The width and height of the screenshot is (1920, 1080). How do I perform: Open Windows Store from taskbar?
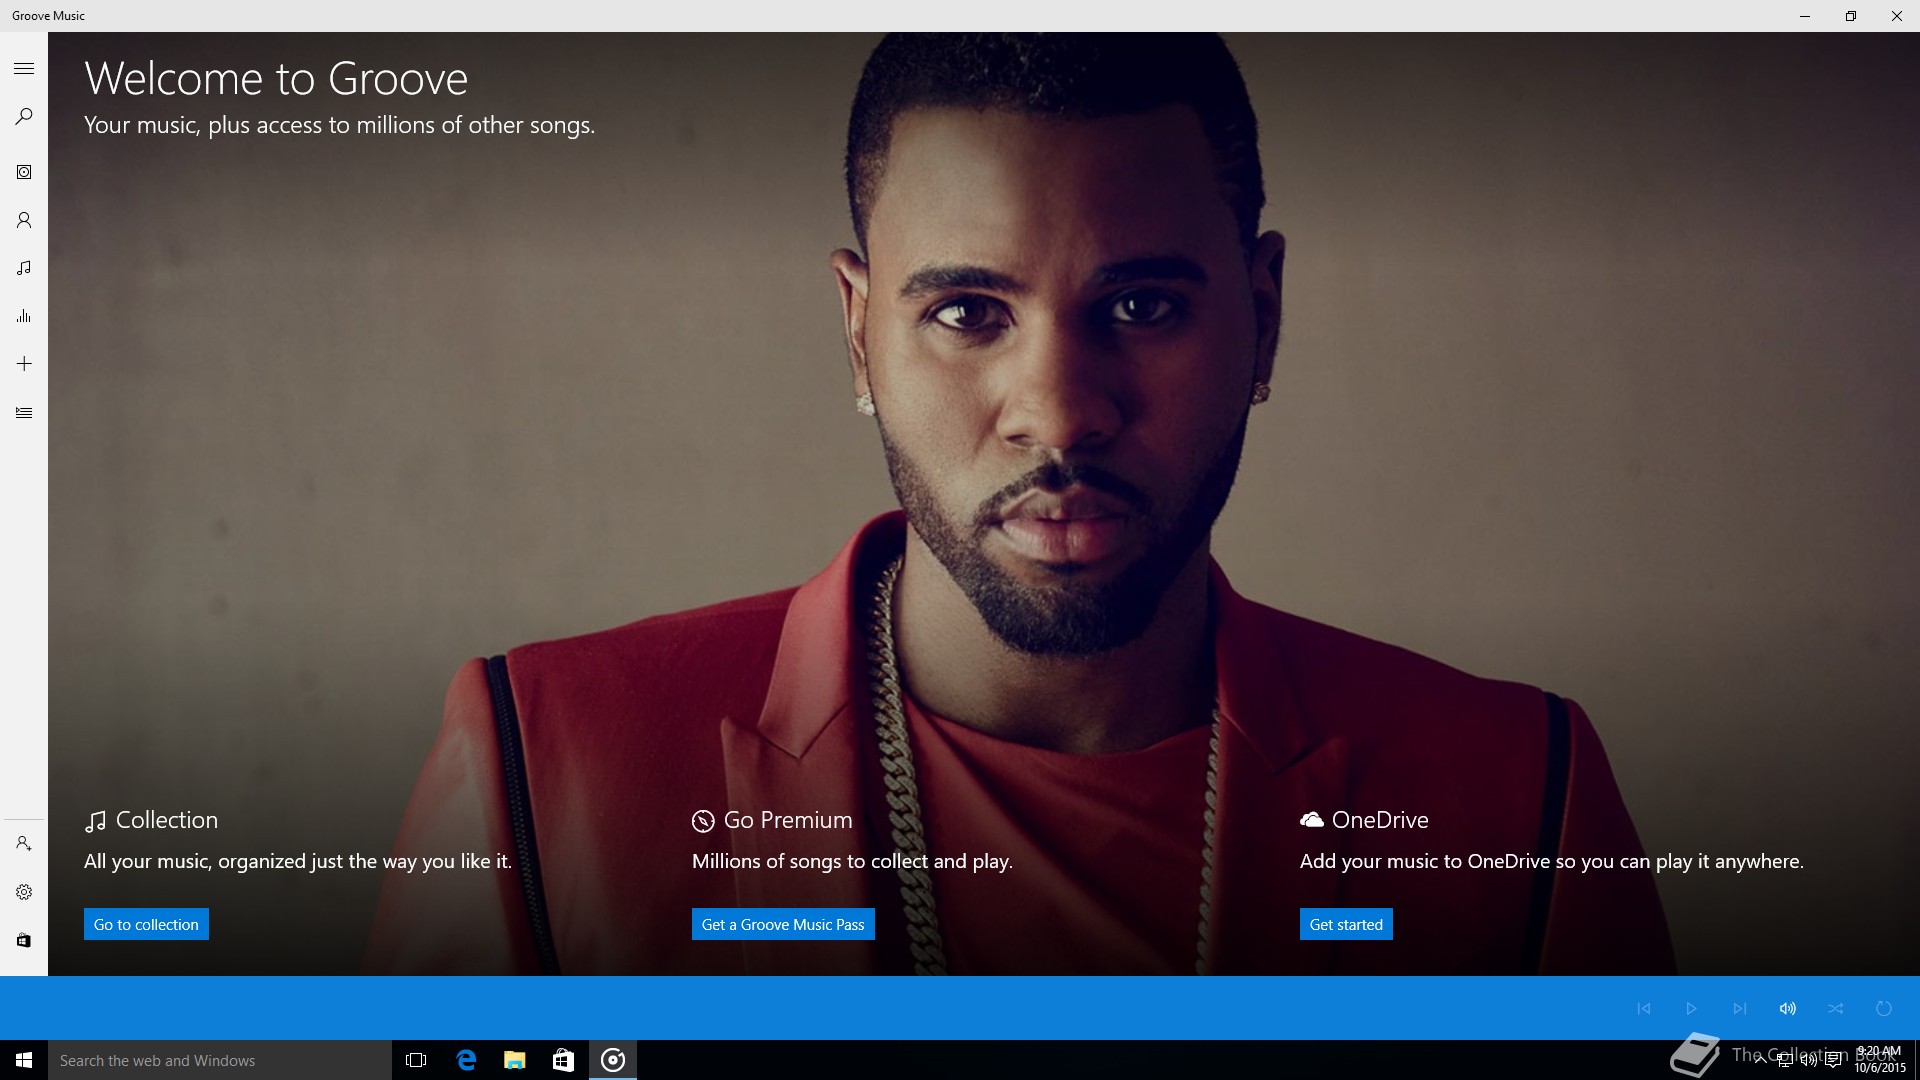pyautogui.click(x=563, y=1060)
